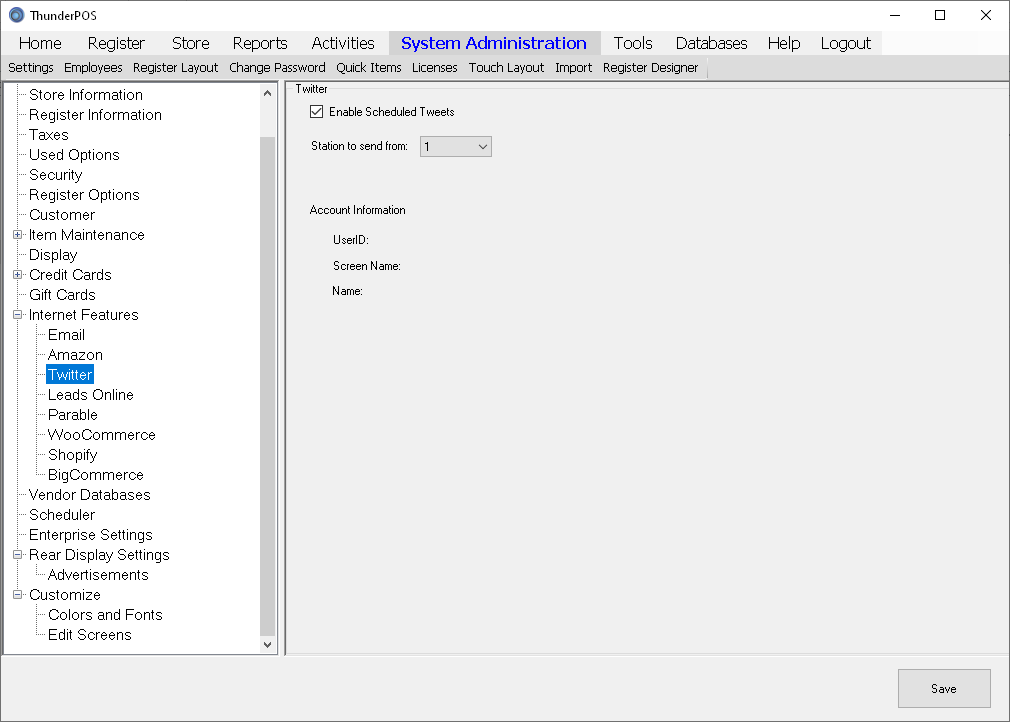Image resolution: width=1010 pixels, height=722 pixels.
Task: Open Touch Layout in the submenu bar
Action: coord(506,68)
